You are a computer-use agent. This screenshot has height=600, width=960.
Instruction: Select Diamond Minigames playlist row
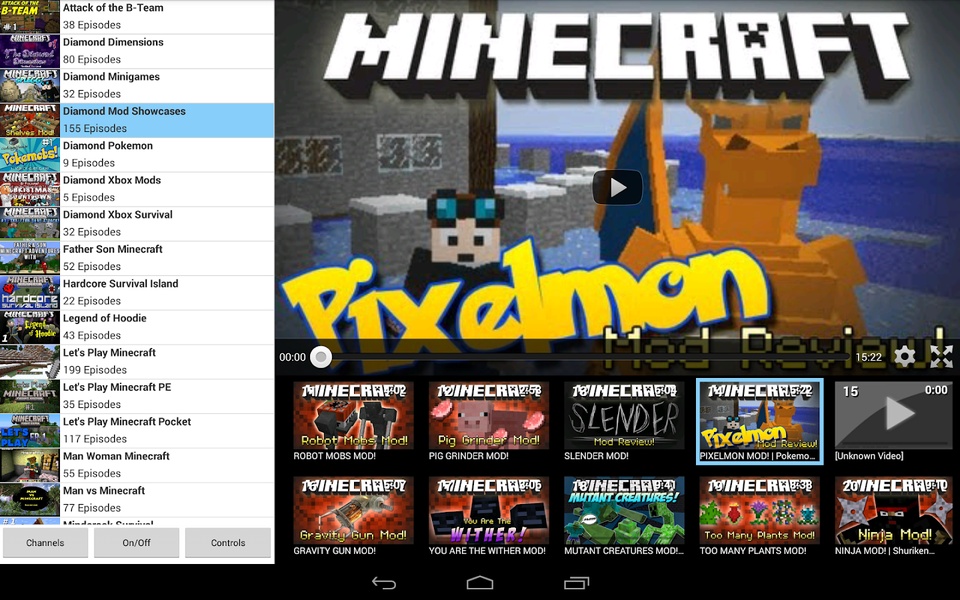tap(137, 85)
